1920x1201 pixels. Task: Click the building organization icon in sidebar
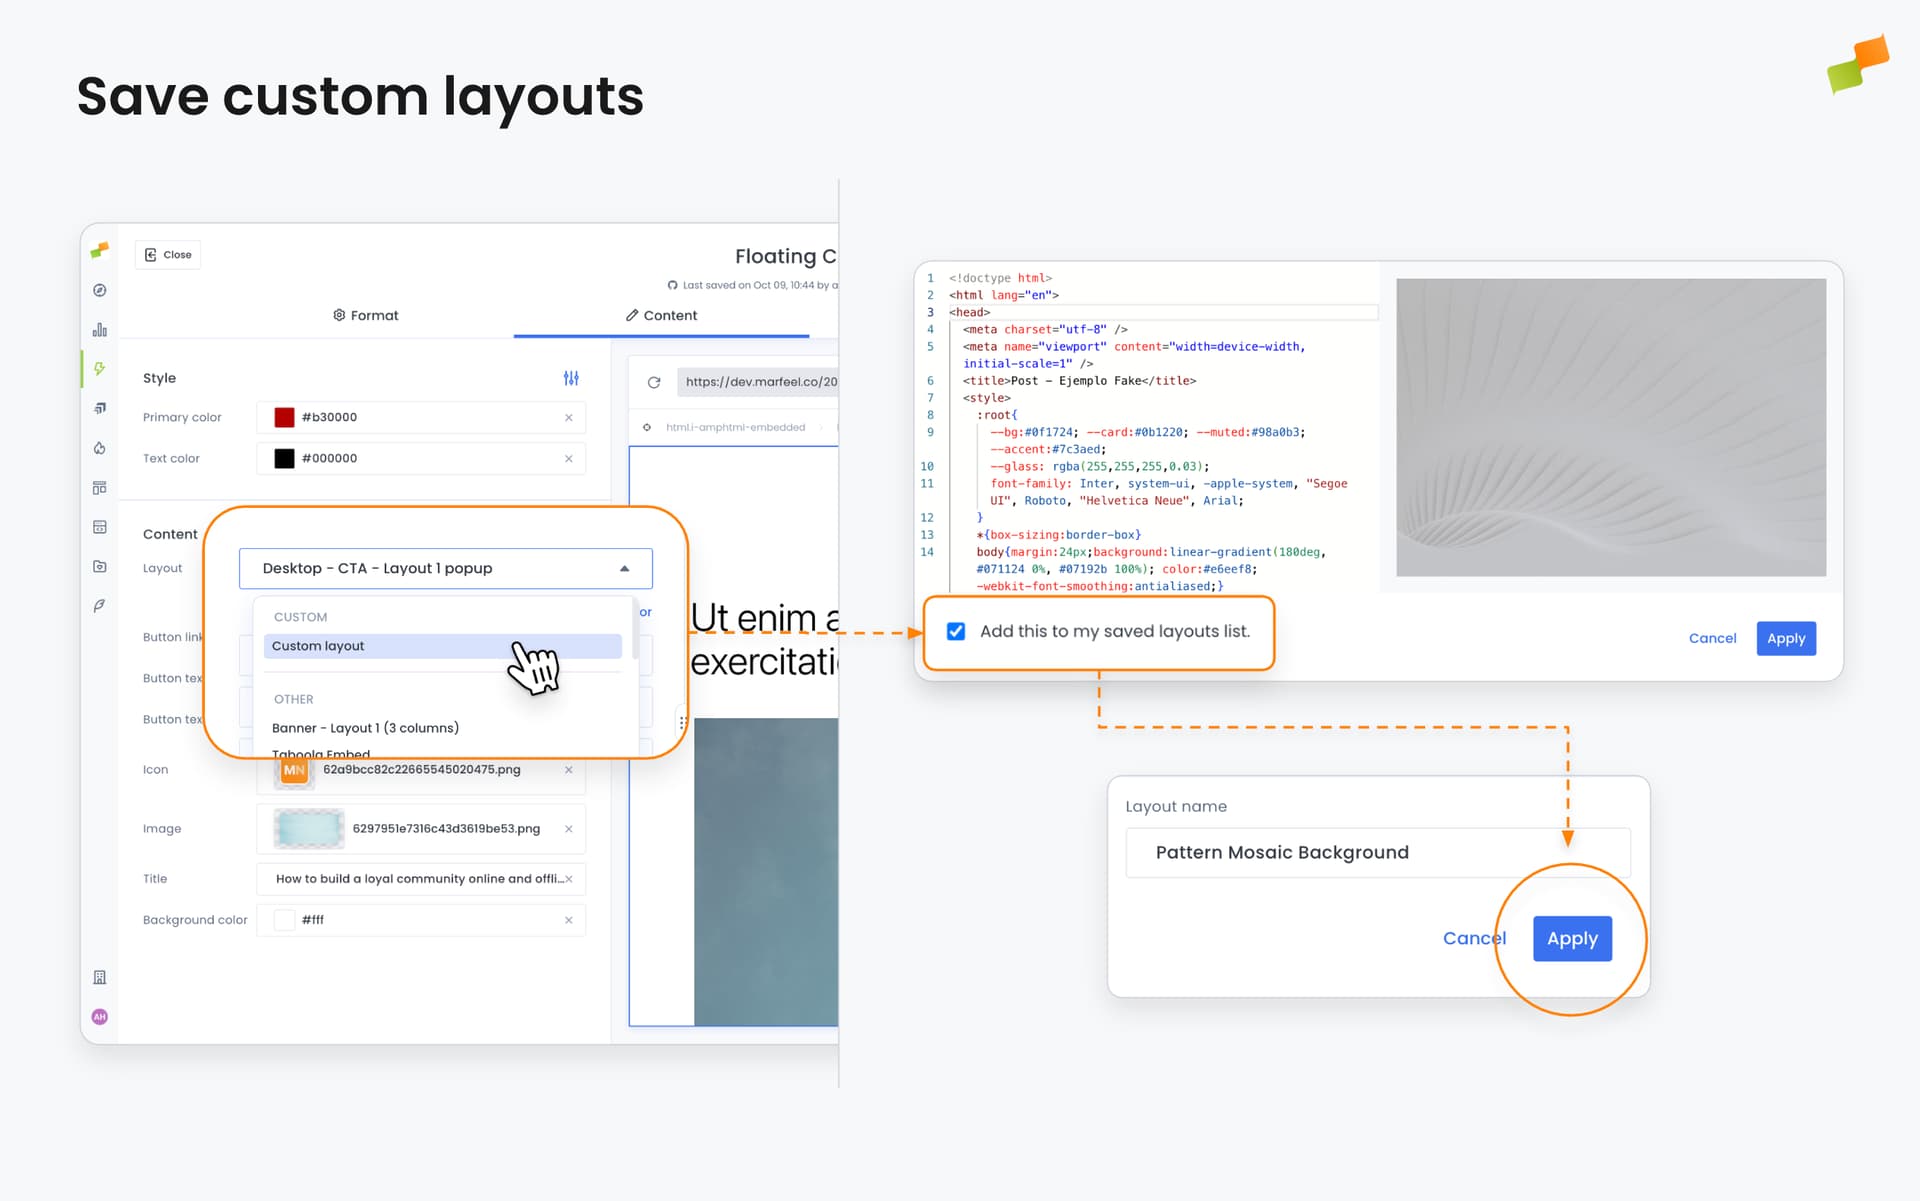(99, 977)
